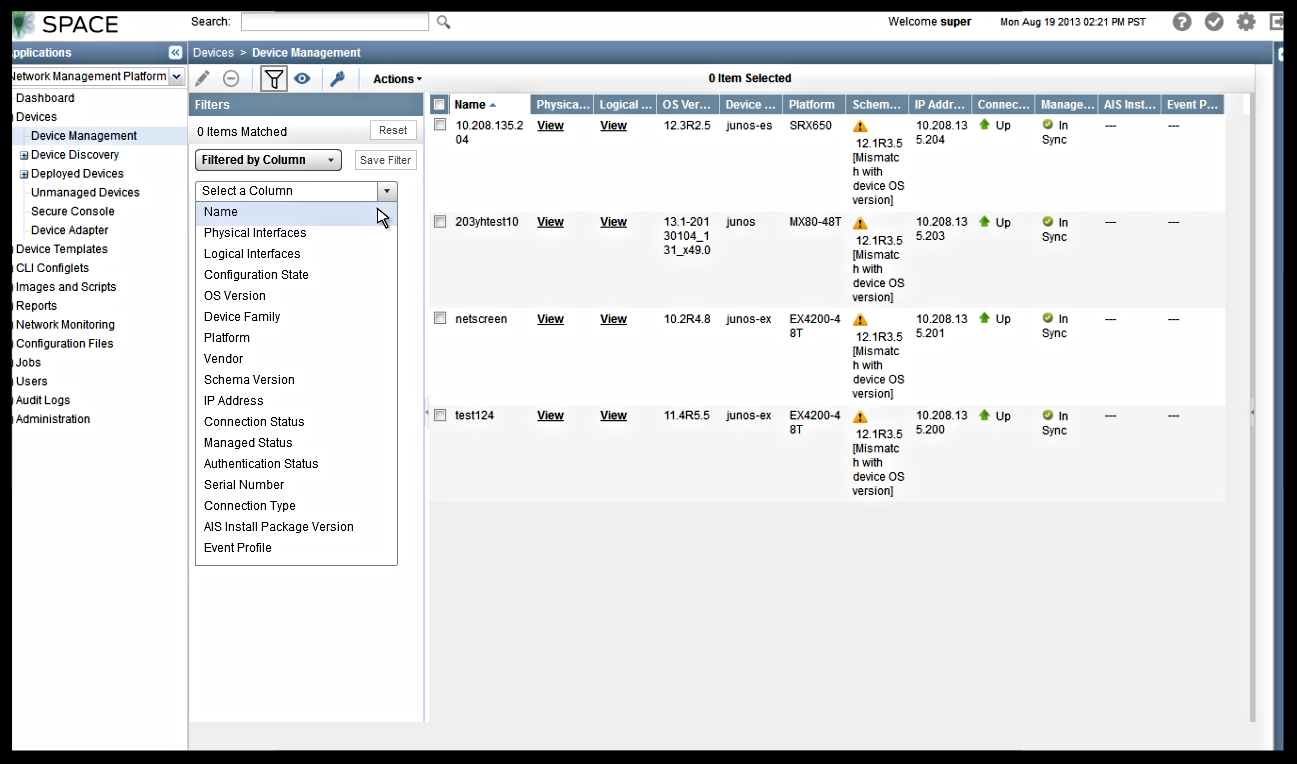
Task: Choose Serial Number option
Action: (296, 485)
